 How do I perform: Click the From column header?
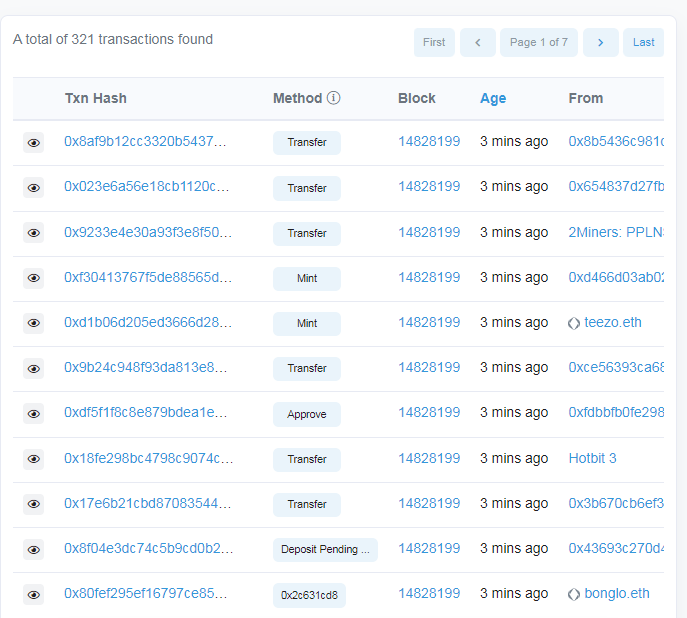586,98
